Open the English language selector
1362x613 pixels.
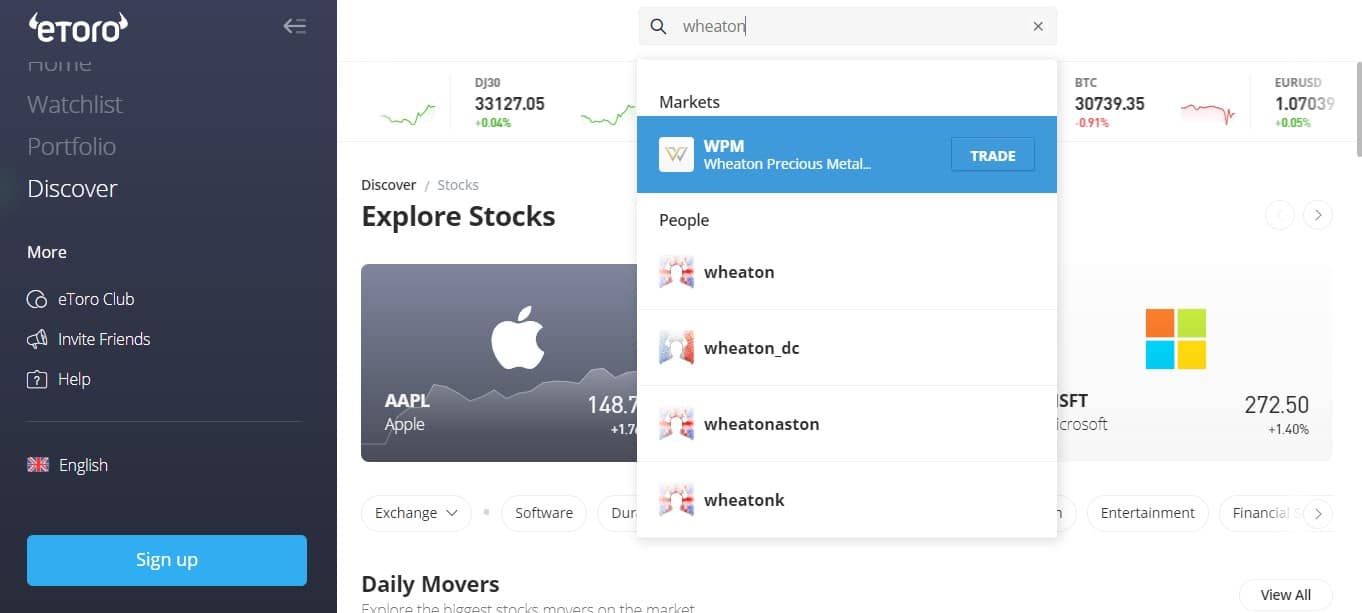coord(68,465)
